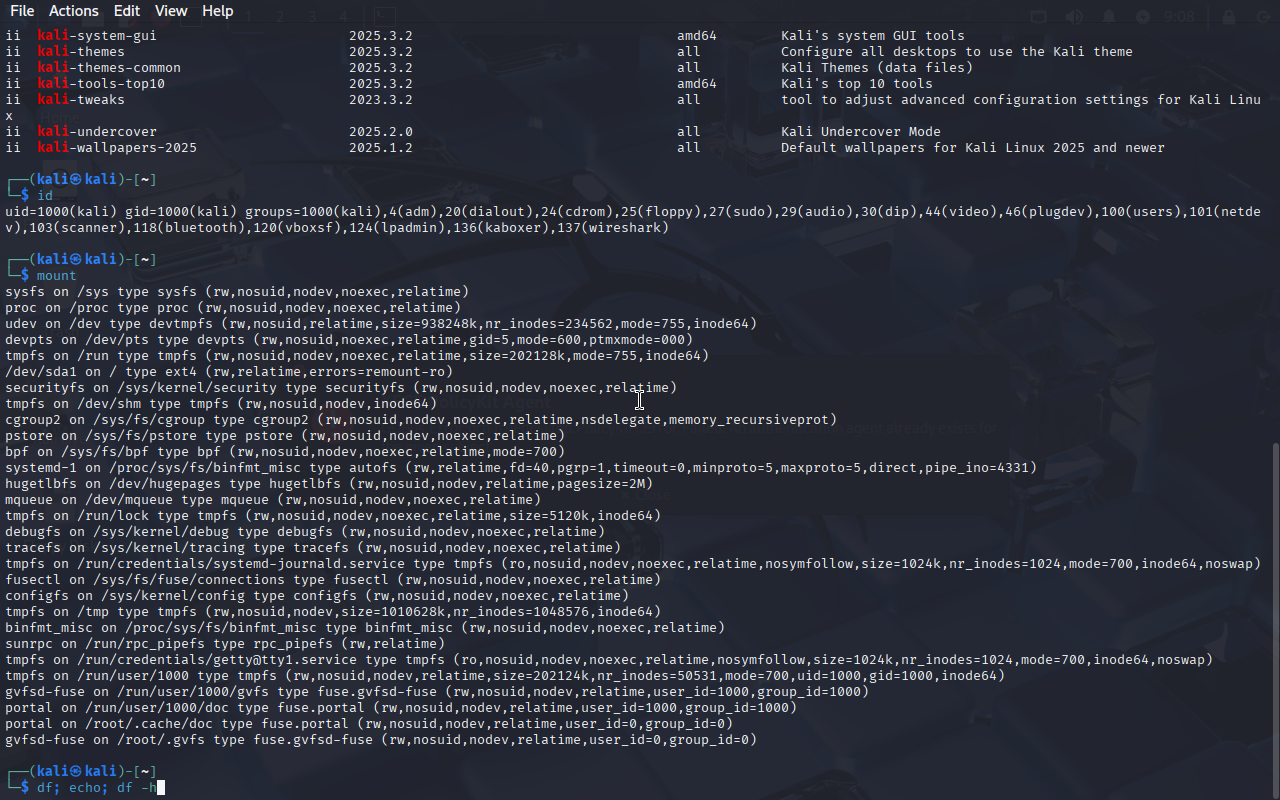This screenshot has width=1280, height=800.
Task: Click the 'sysfs on /sys type sysfs' line
Action: tap(237, 291)
